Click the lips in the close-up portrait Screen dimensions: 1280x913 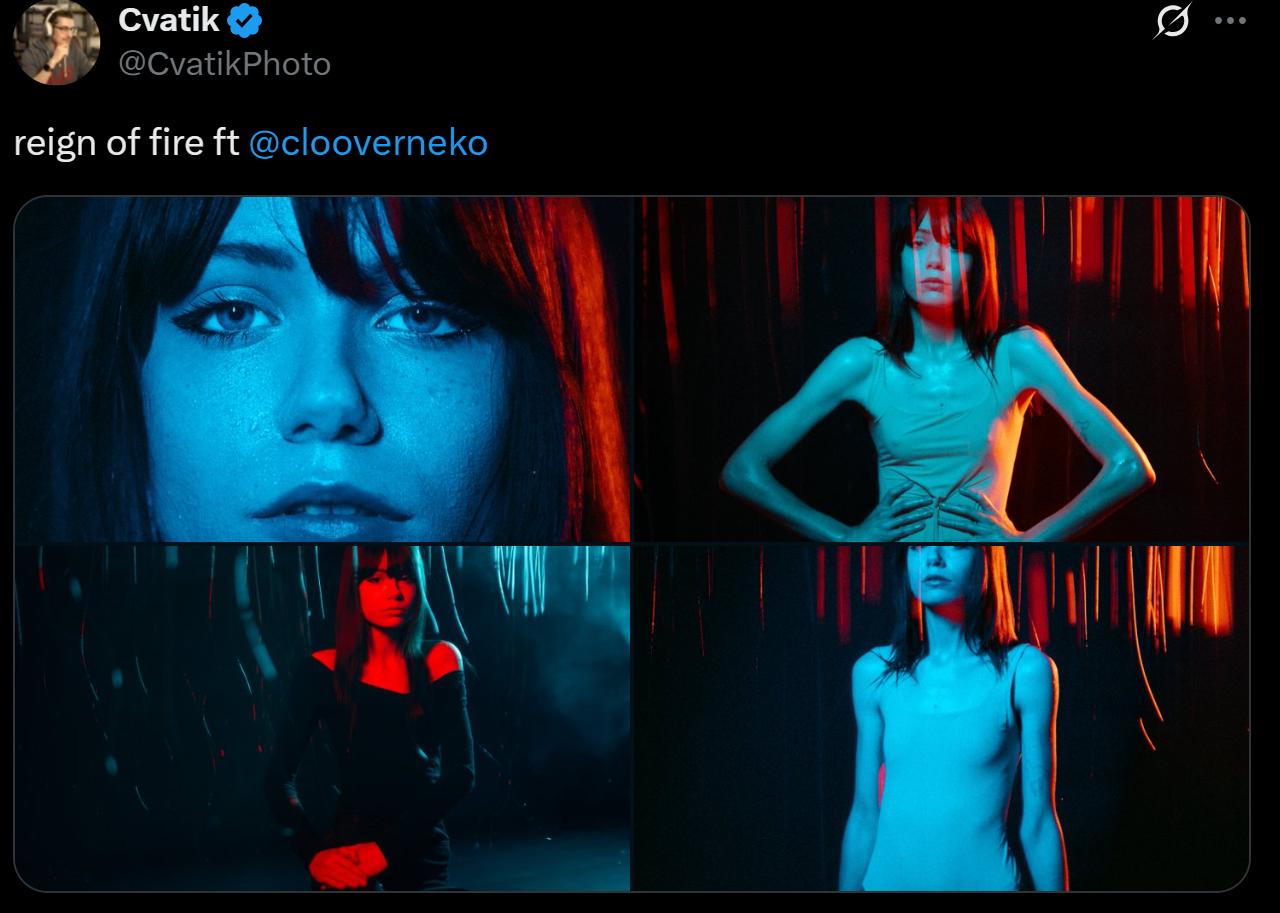pos(331,501)
